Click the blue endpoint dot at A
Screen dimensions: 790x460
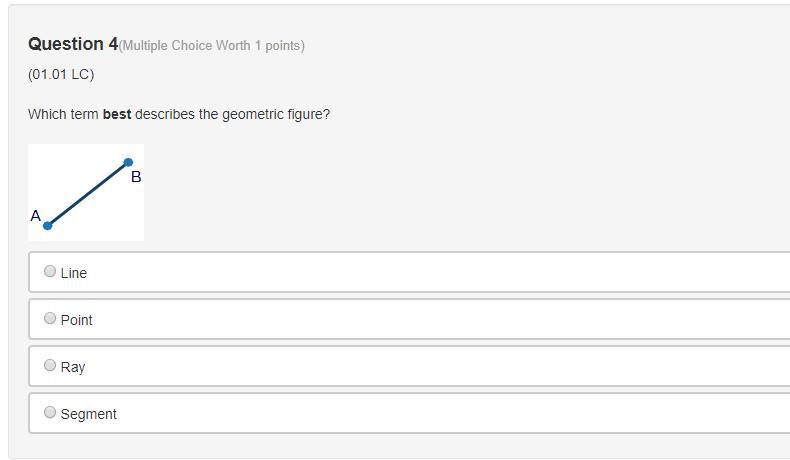tap(47, 225)
